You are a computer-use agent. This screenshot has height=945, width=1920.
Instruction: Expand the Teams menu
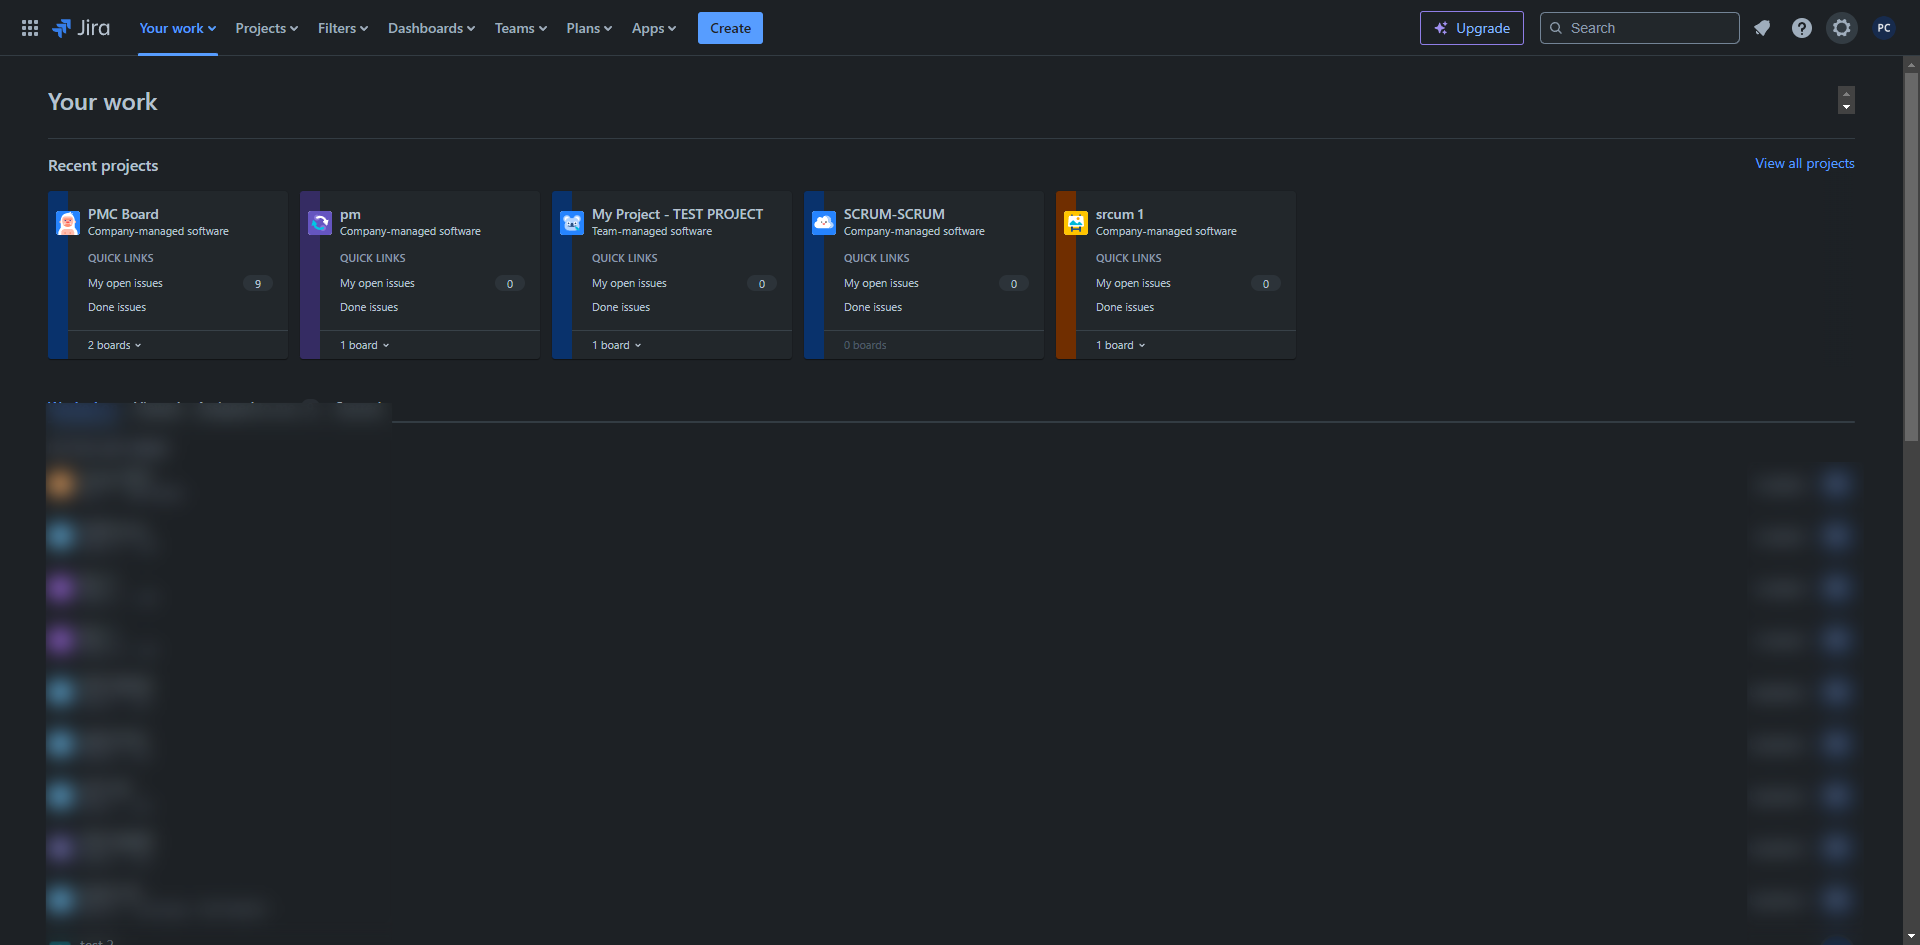(x=521, y=28)
